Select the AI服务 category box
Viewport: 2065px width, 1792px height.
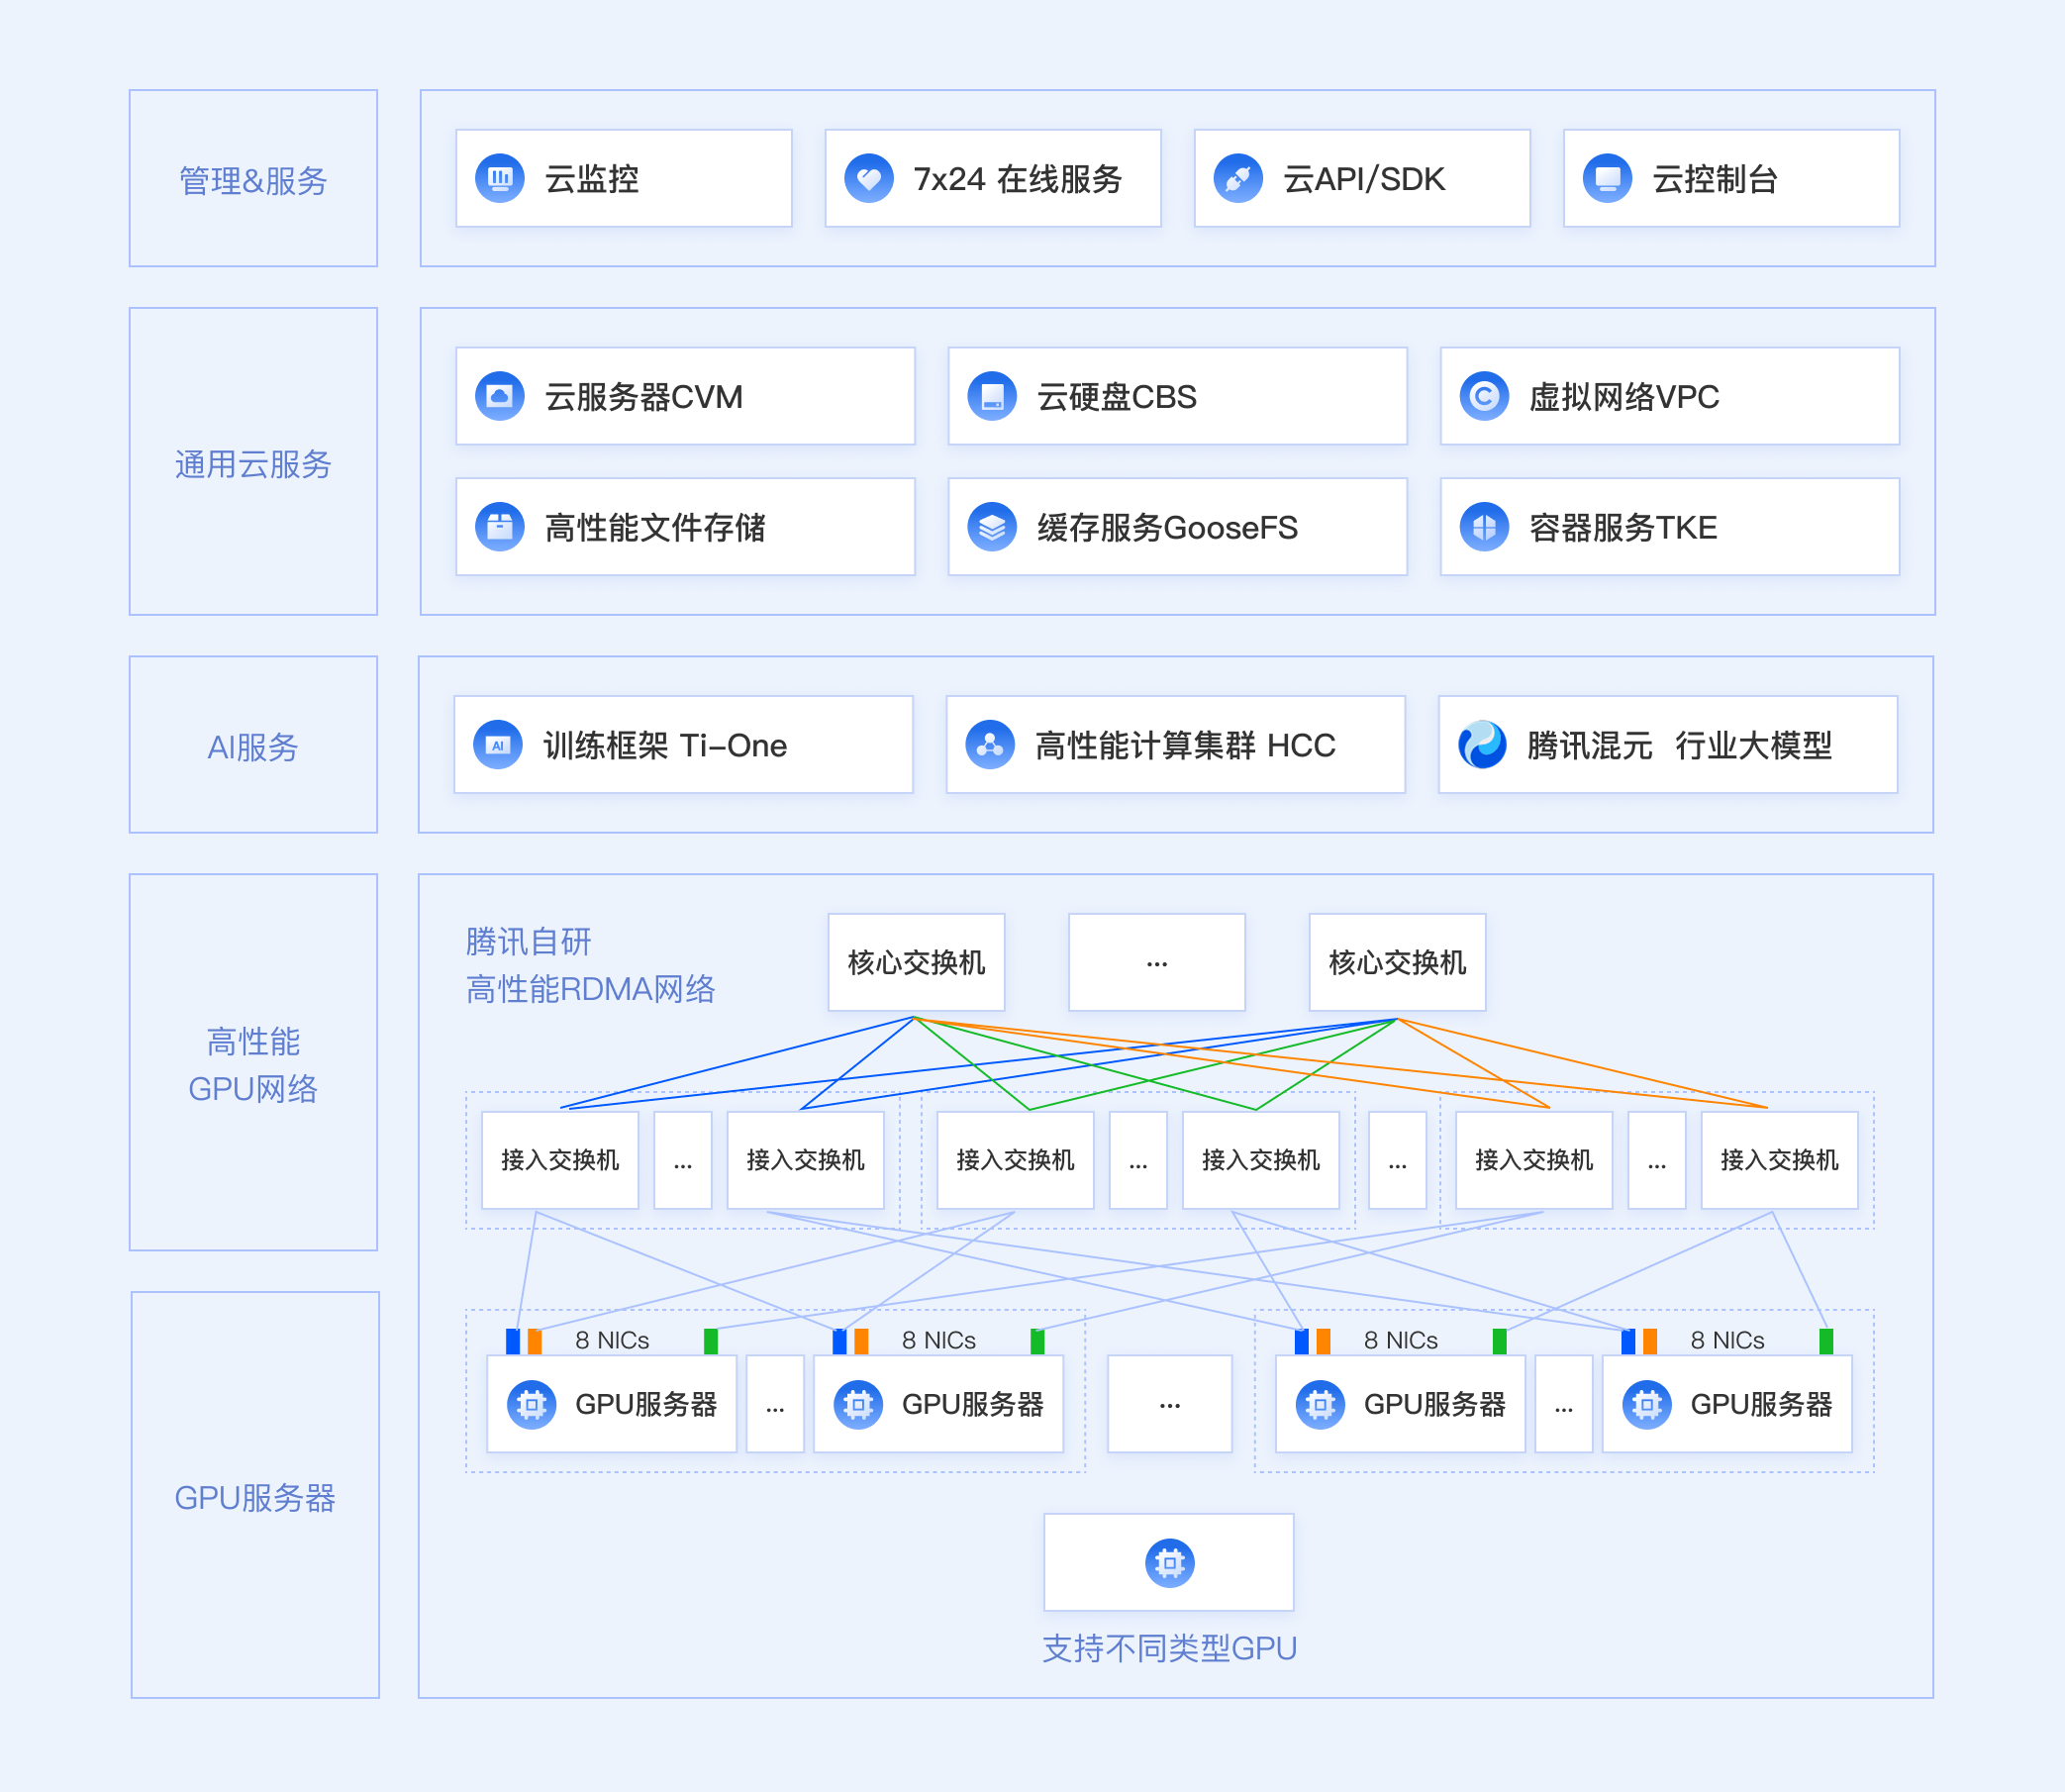pyautogui.click(x=253, y=744)
